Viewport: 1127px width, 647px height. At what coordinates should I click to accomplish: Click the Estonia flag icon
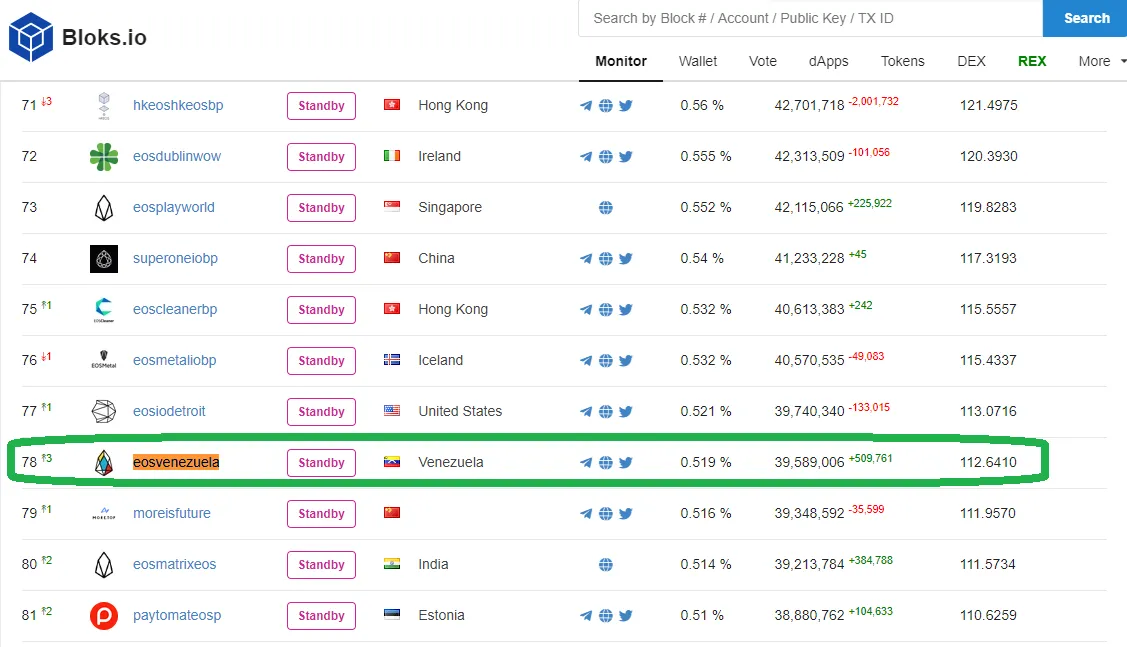tap(392, 615)
